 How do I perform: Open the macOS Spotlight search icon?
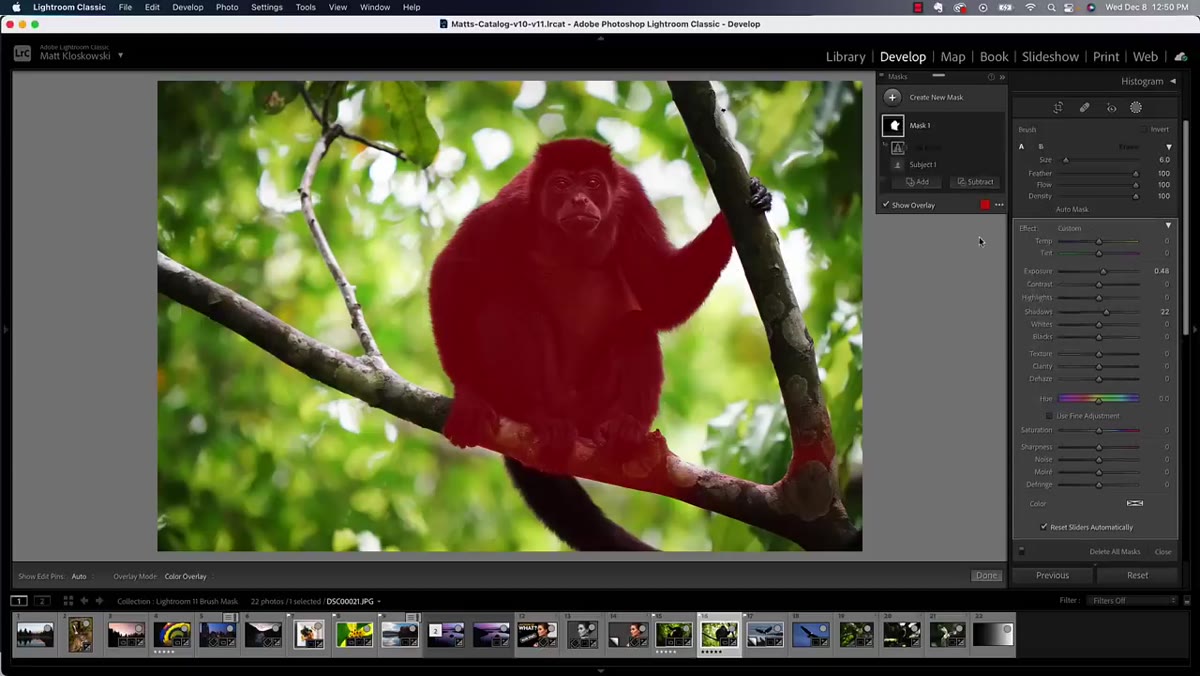1051,7
